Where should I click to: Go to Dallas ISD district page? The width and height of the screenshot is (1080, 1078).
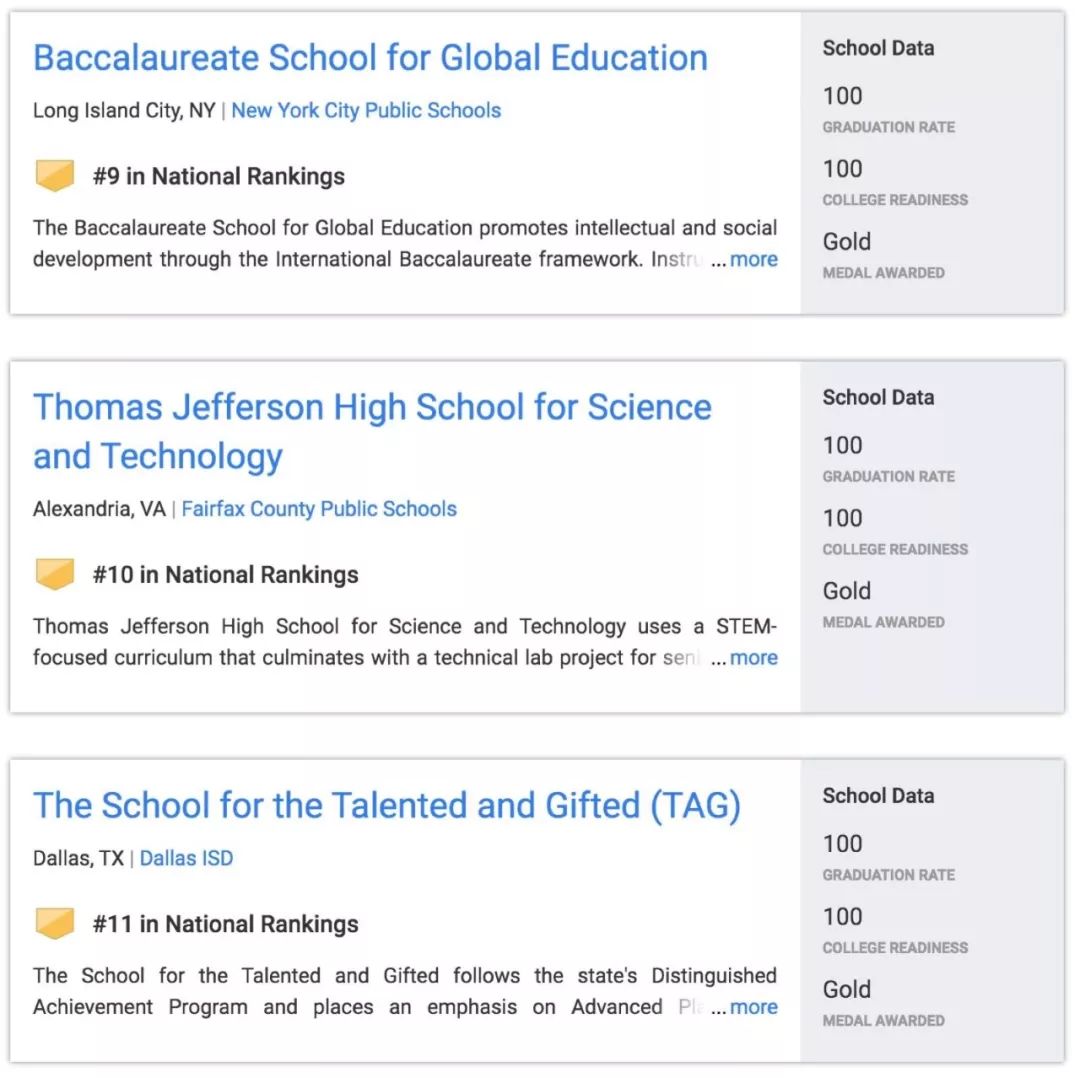pyautogui.click(x=186, y=858)
